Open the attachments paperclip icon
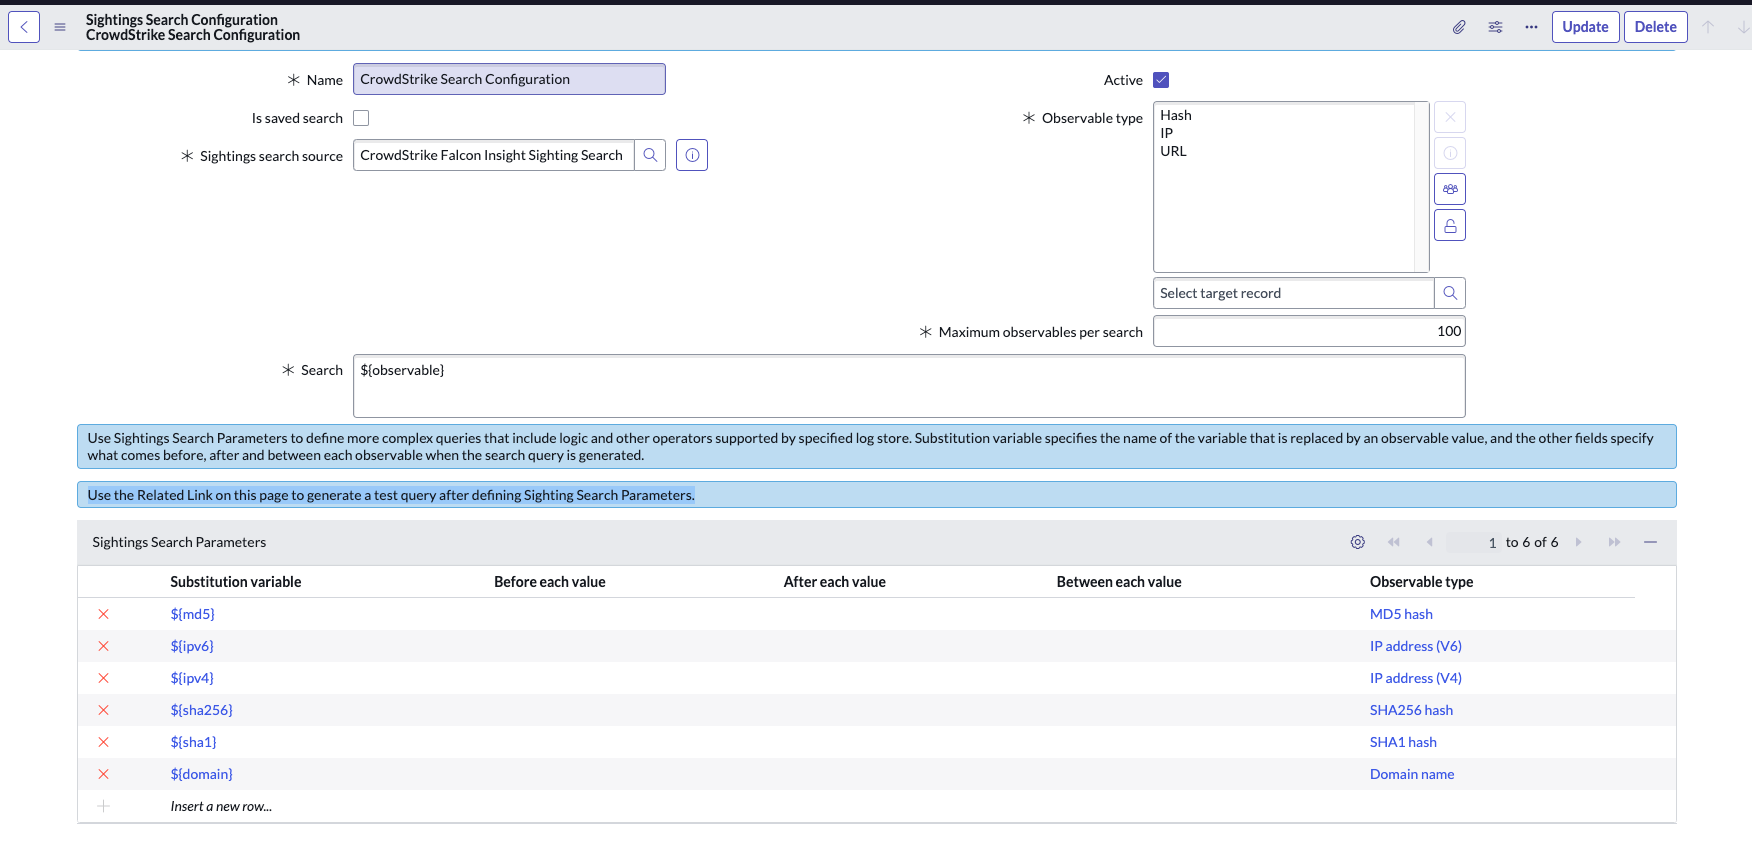Viewport: 1752px width, 845px height. click(1459, 27)
